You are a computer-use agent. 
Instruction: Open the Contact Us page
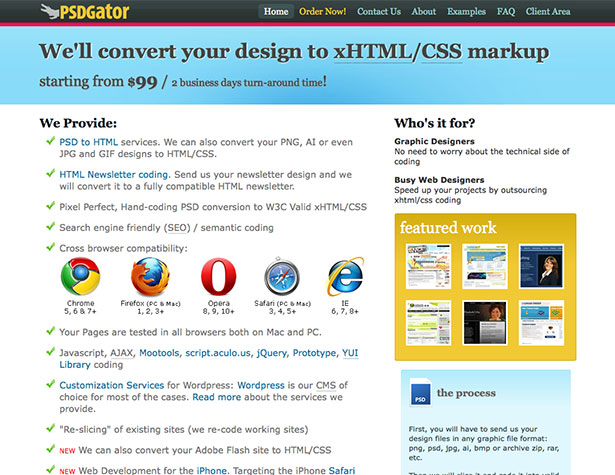(379, 11)
